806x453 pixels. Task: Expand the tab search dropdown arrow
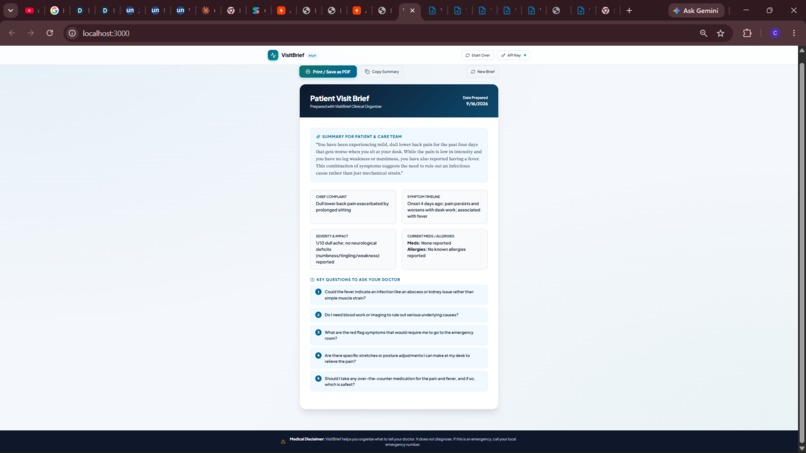click(x=10, y=10)
